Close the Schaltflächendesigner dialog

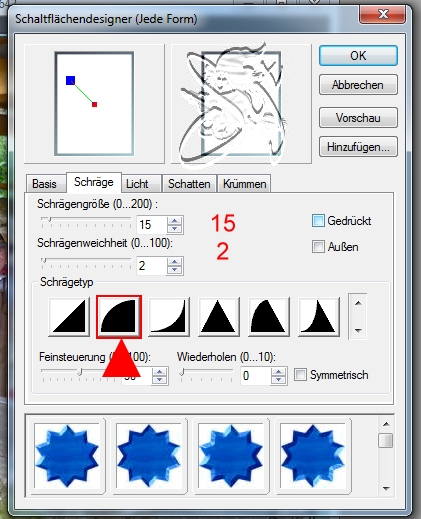[383, 14]
